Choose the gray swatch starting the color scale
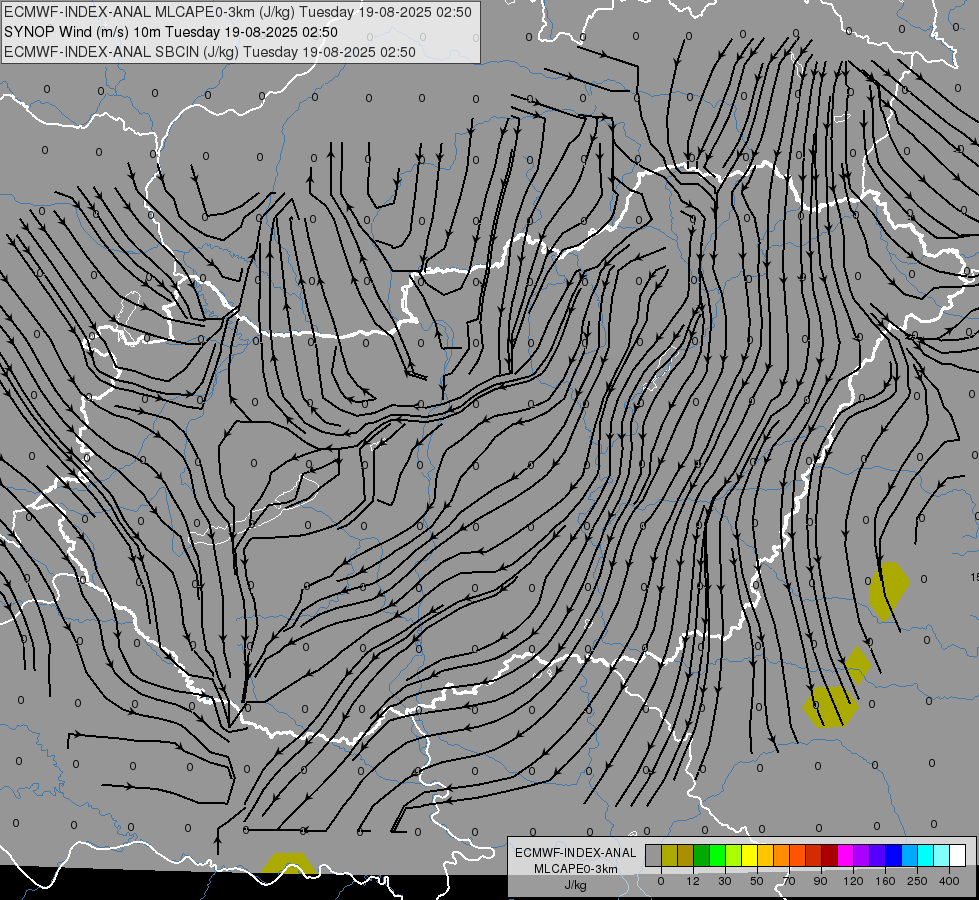 654,856
